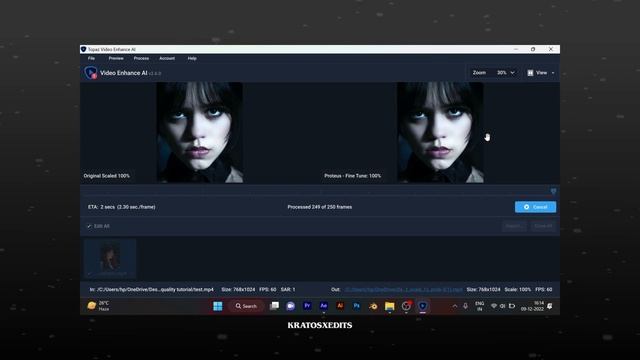Switch to Adobe After Effects in taskbar

(324, 306)
